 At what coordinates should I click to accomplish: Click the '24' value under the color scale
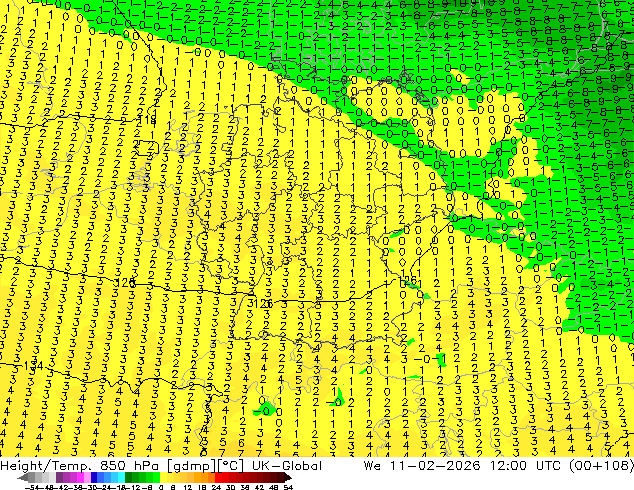tap(216, 487)
